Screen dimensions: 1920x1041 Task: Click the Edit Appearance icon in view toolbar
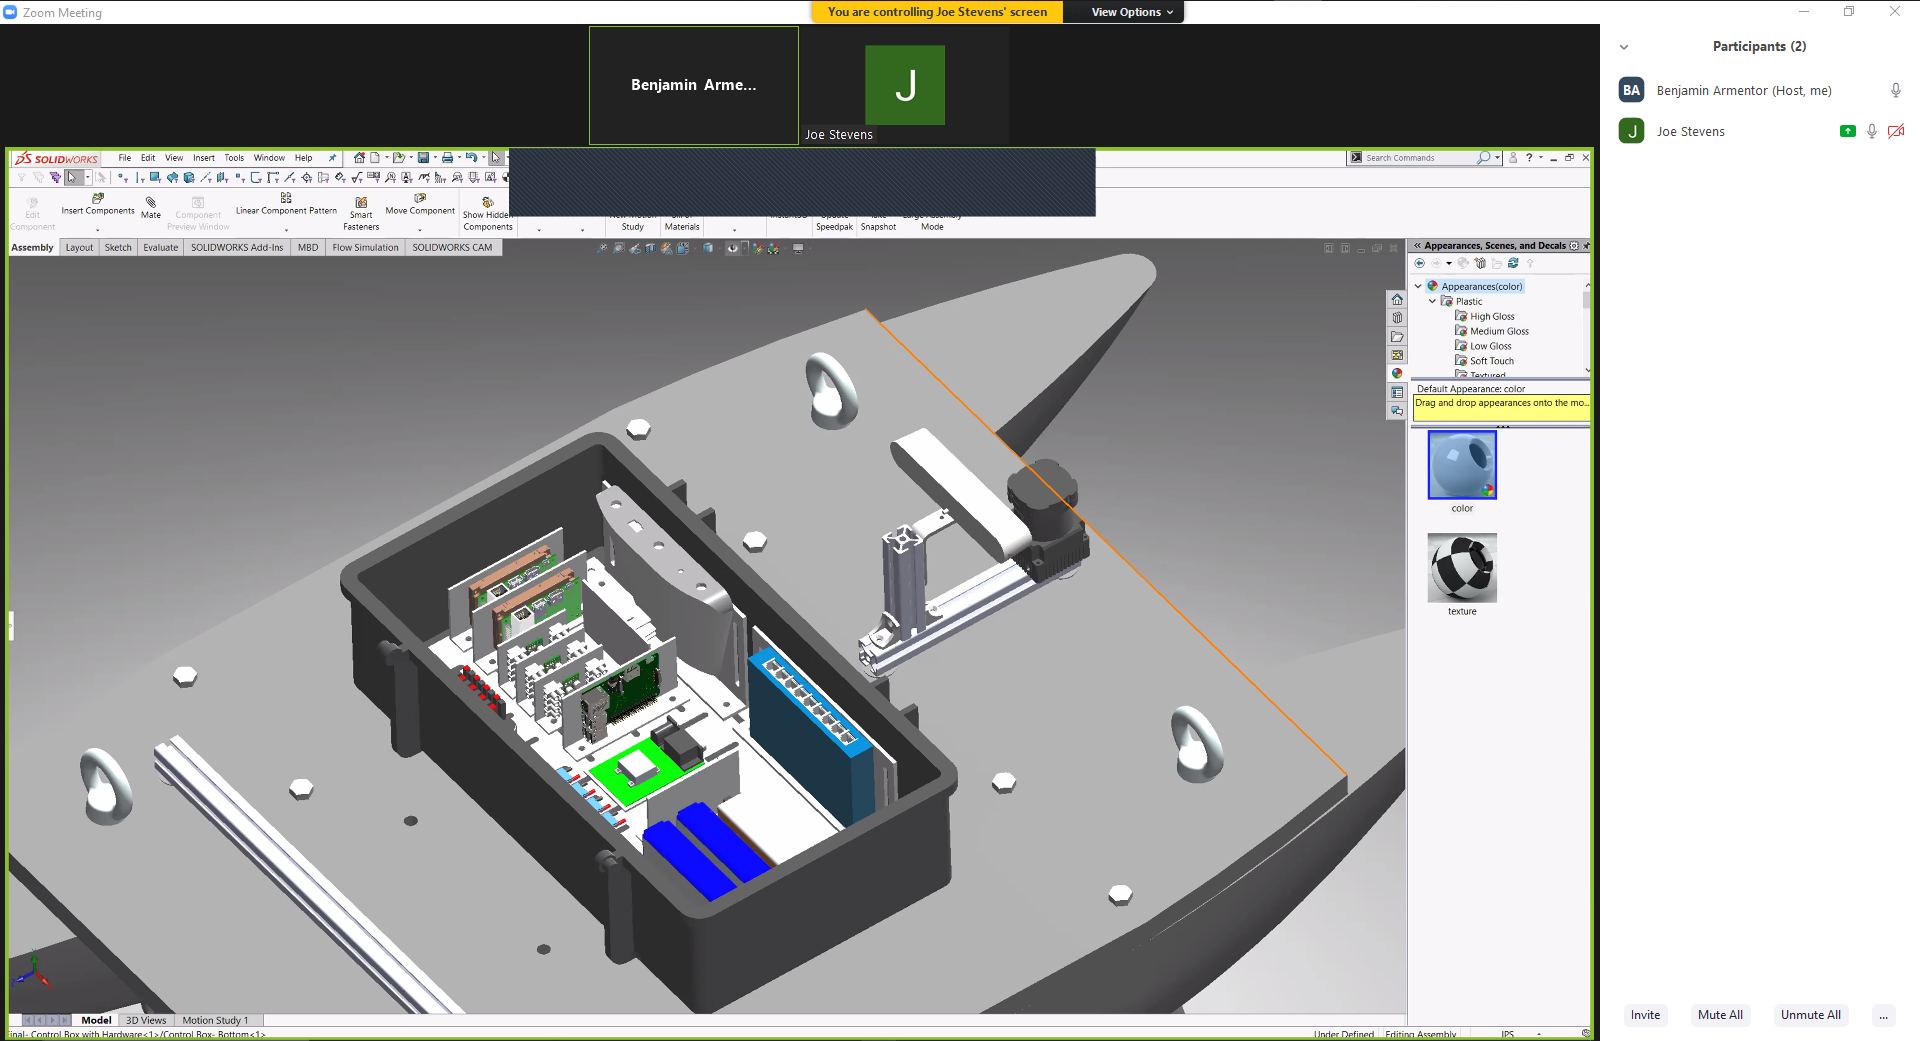coord(757,248)
